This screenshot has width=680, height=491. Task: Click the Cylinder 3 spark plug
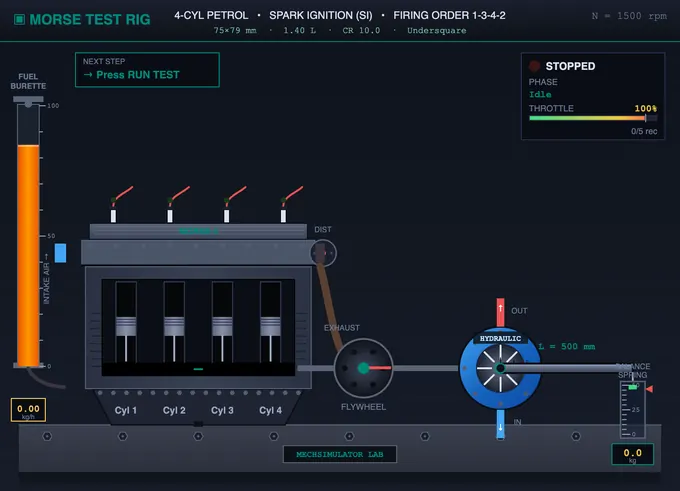coord(226,216)
